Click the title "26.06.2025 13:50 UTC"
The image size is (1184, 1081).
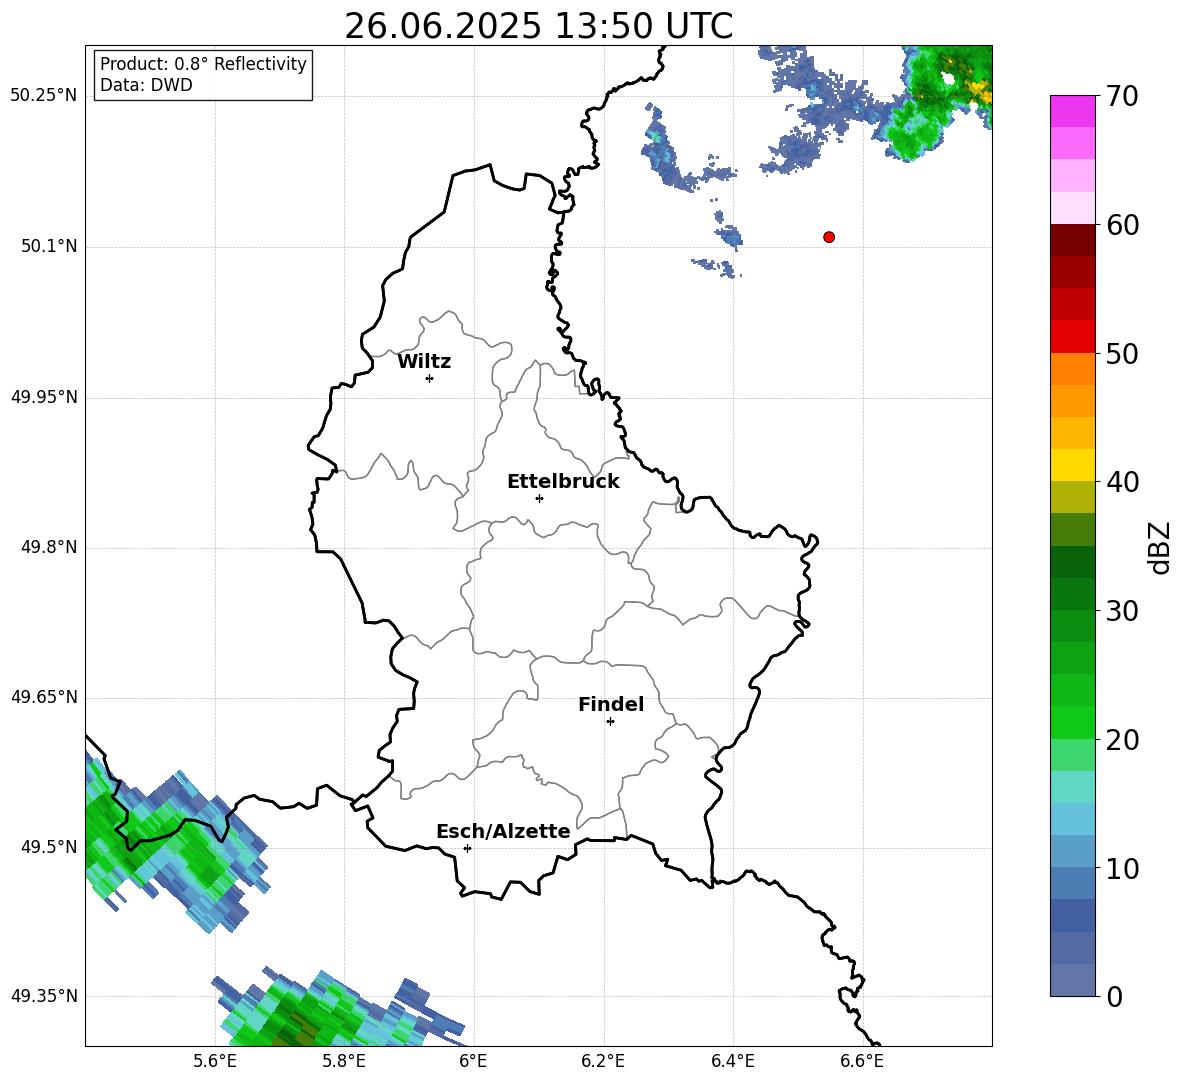coord(538,26)
